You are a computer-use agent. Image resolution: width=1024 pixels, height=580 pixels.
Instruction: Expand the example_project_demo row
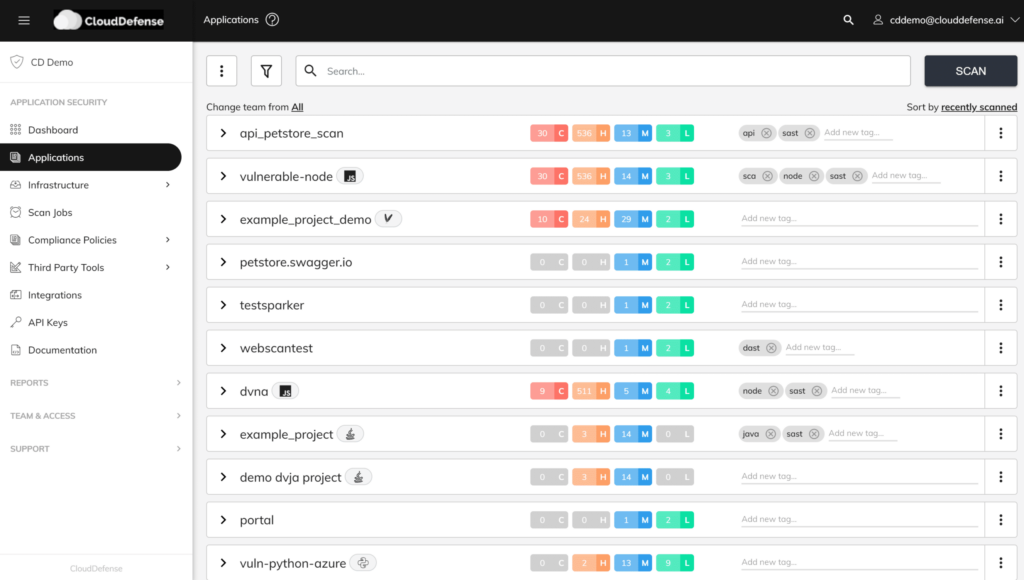[x=223, y=219]
